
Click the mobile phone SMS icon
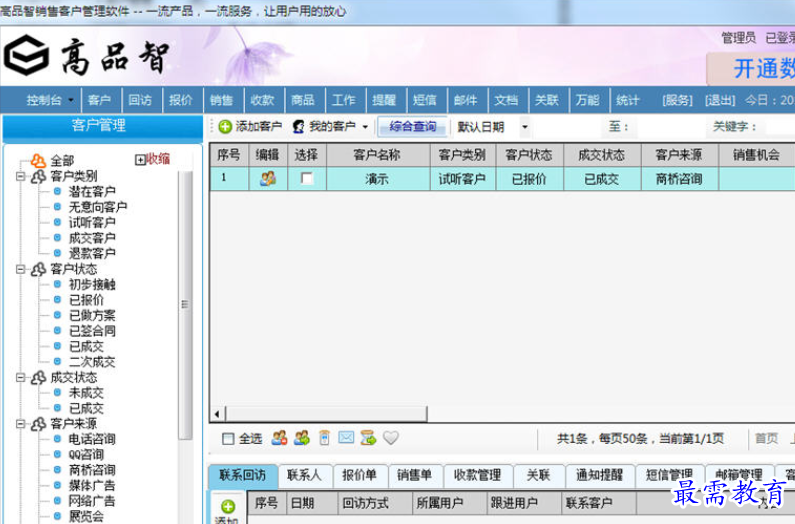click(x=324, y=438)
